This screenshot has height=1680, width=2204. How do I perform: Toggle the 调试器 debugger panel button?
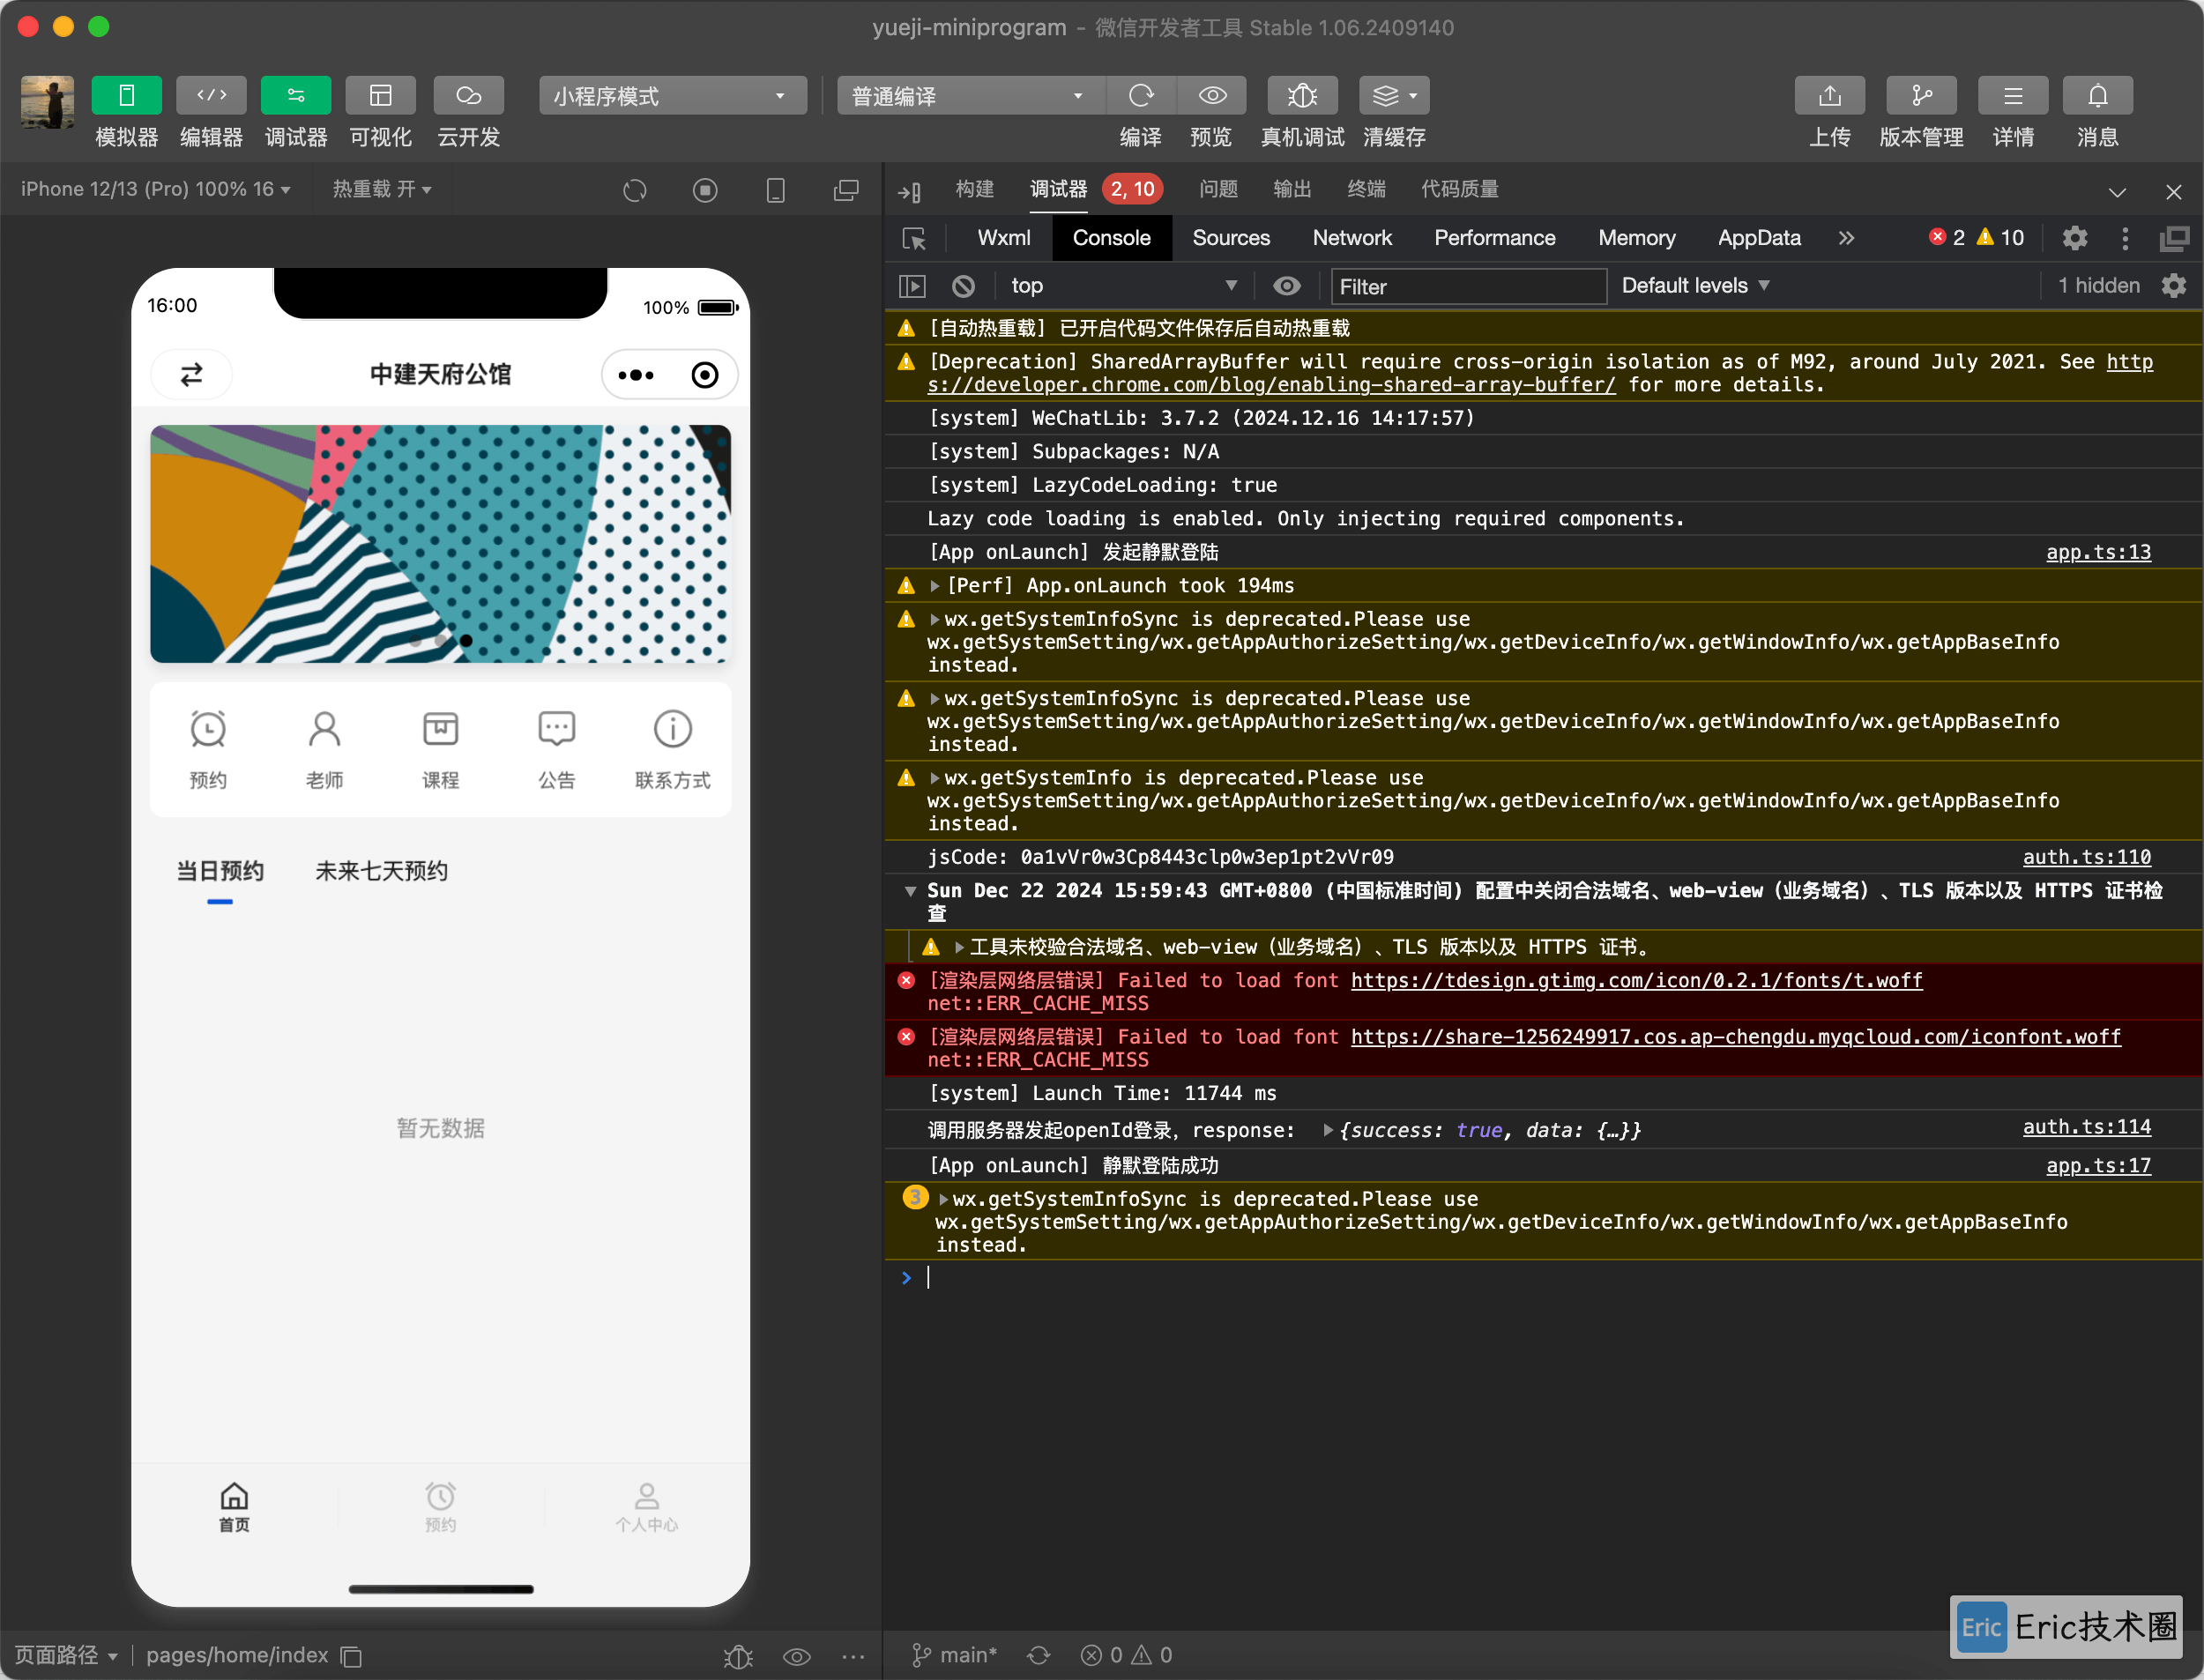[x=295, y=96]
